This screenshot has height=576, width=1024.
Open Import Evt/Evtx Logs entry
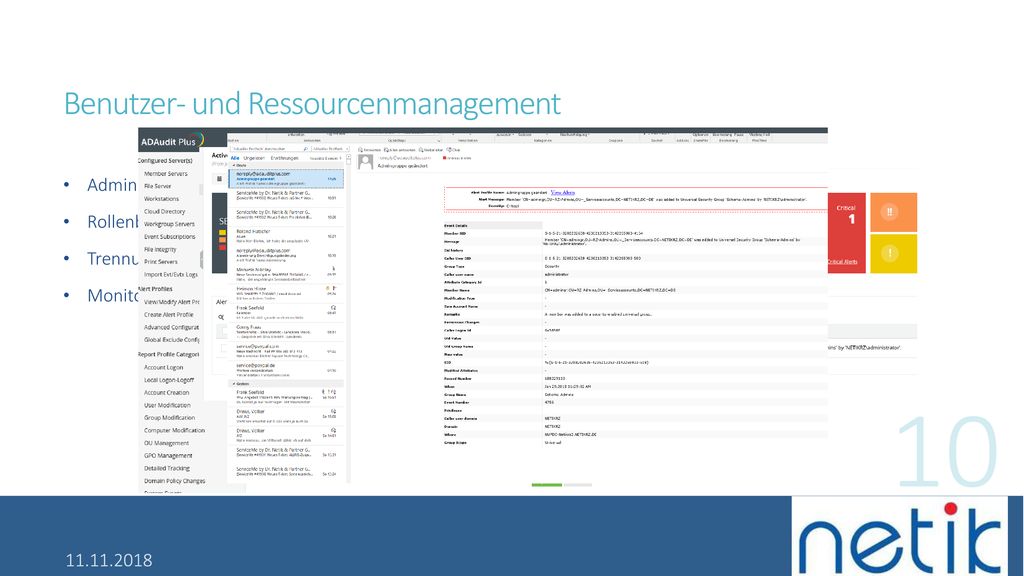pos(170,274)
